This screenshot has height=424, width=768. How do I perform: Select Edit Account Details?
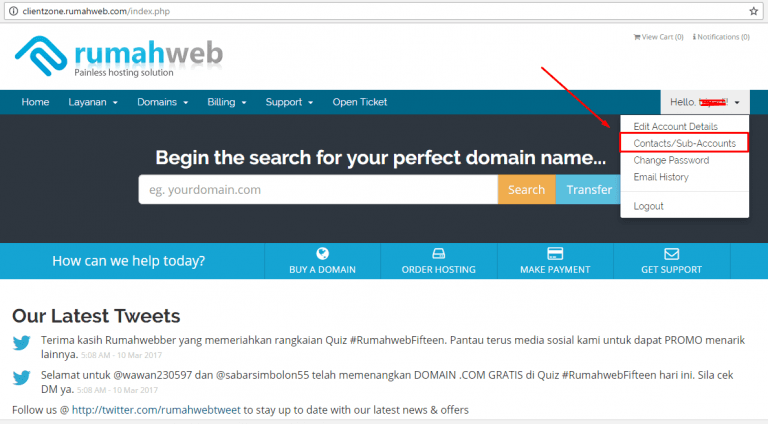(675, 126)
